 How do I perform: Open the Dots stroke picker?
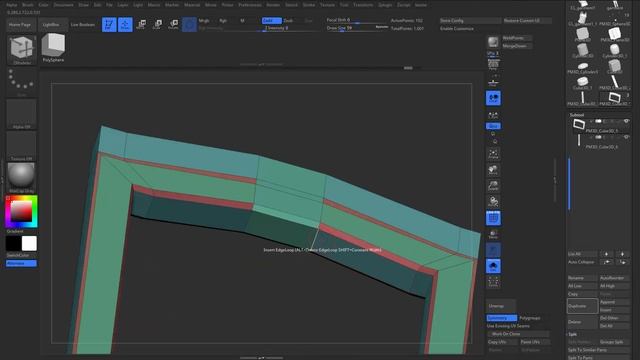click(22, 82)
